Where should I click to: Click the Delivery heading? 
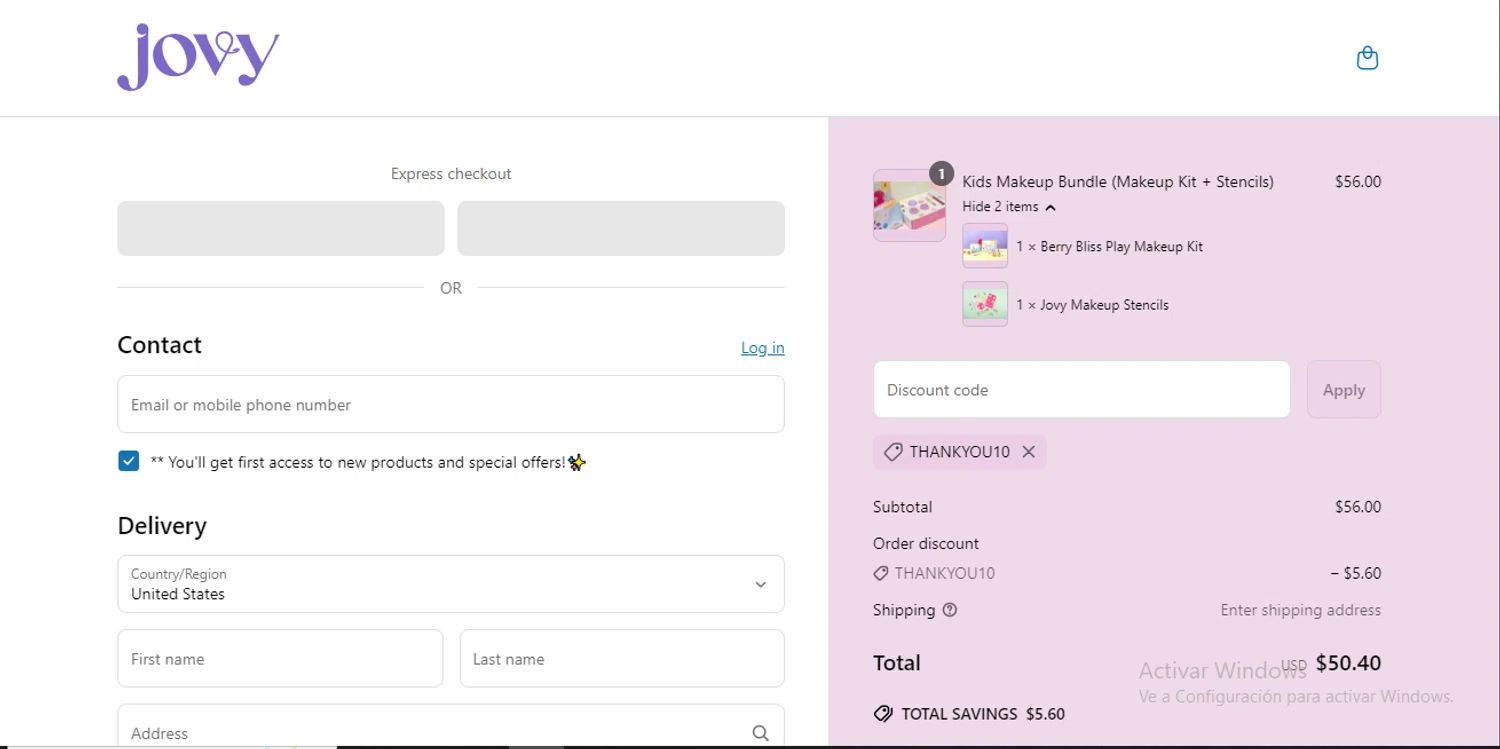tap(162, 526)
